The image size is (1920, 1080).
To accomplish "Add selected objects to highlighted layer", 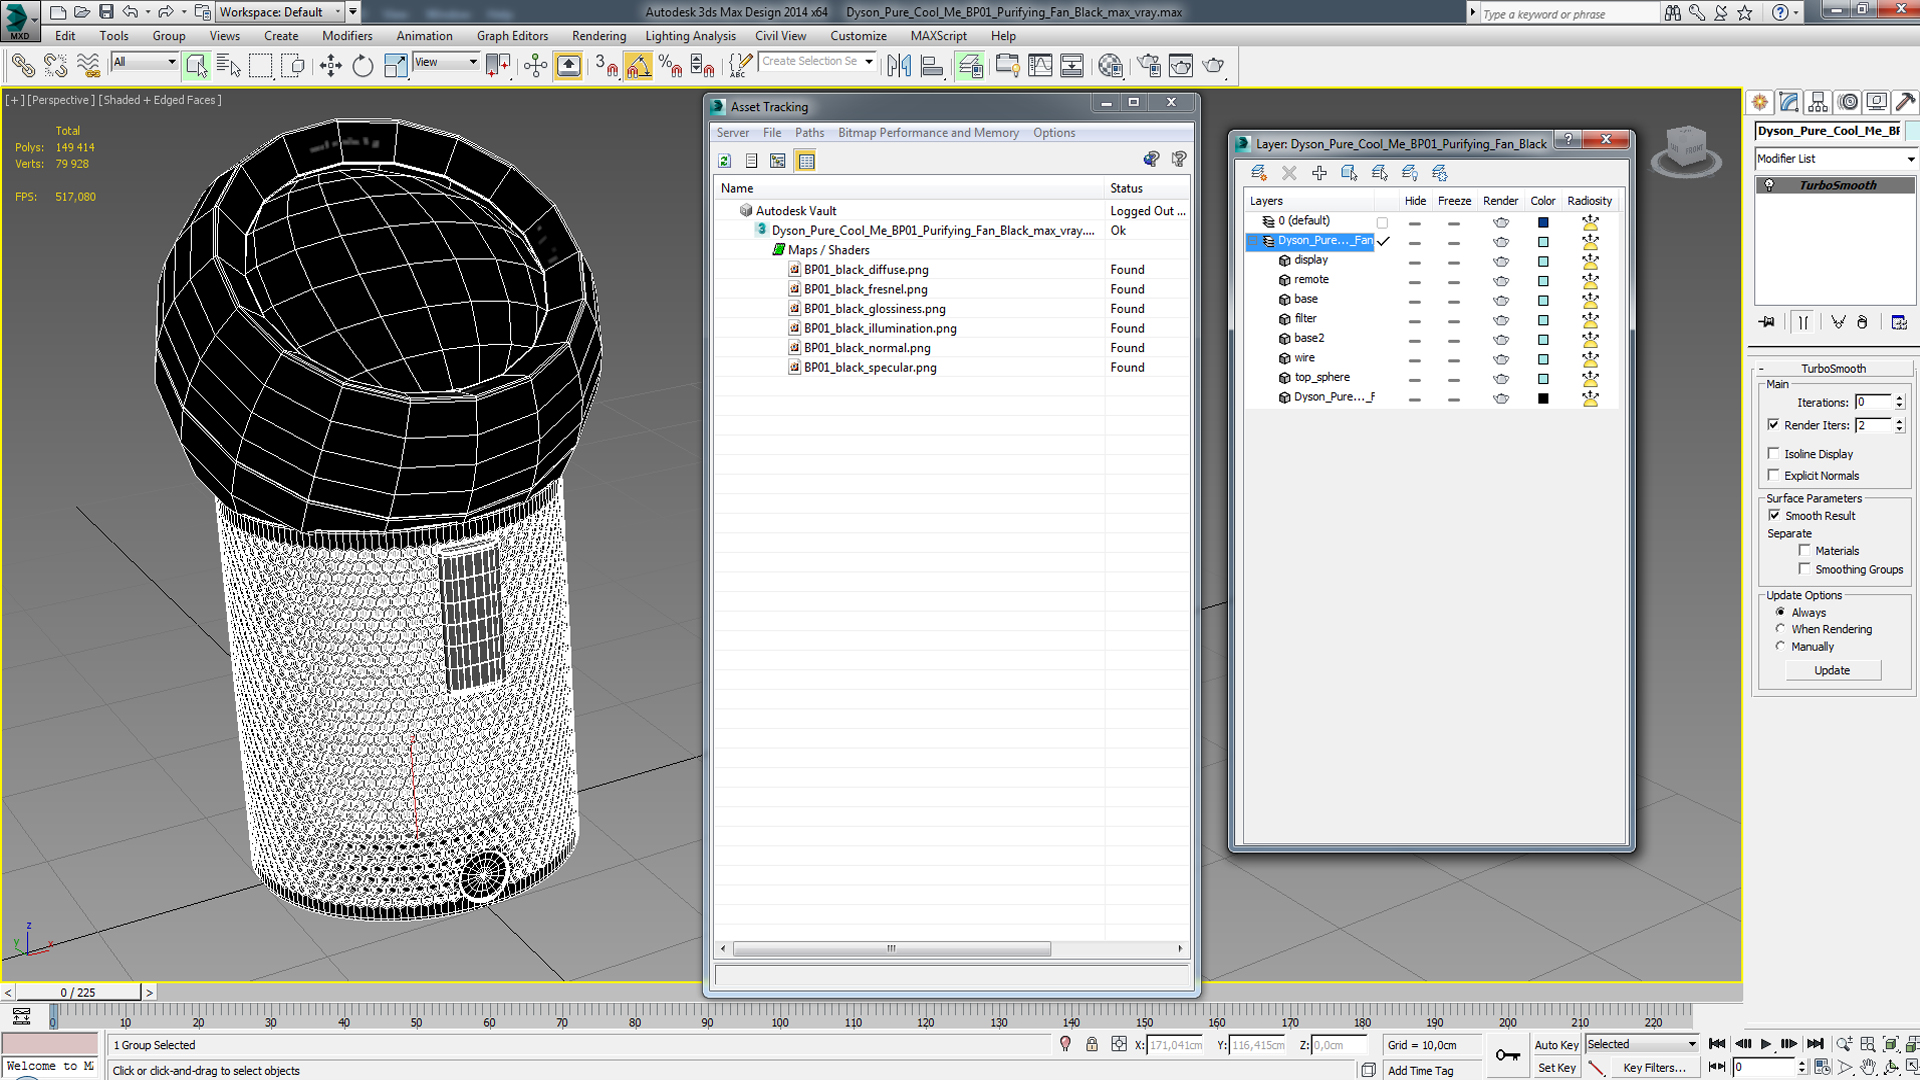I will click(x=1319, y=173).
